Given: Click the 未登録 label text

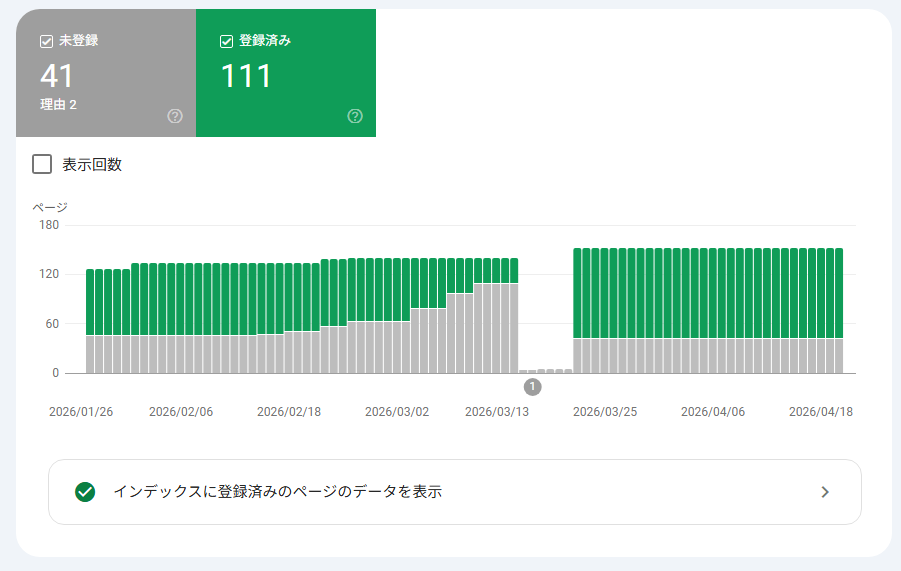Looking at the screenshot, I should (x=78, y=41).
